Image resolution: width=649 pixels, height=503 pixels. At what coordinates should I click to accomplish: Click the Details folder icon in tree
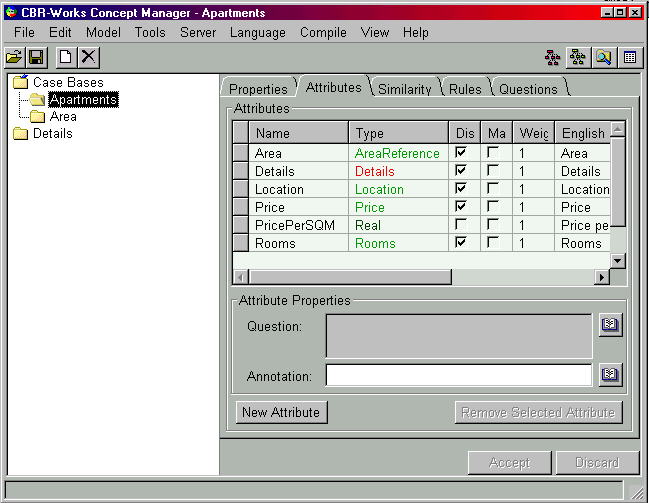tap(20, 134)
